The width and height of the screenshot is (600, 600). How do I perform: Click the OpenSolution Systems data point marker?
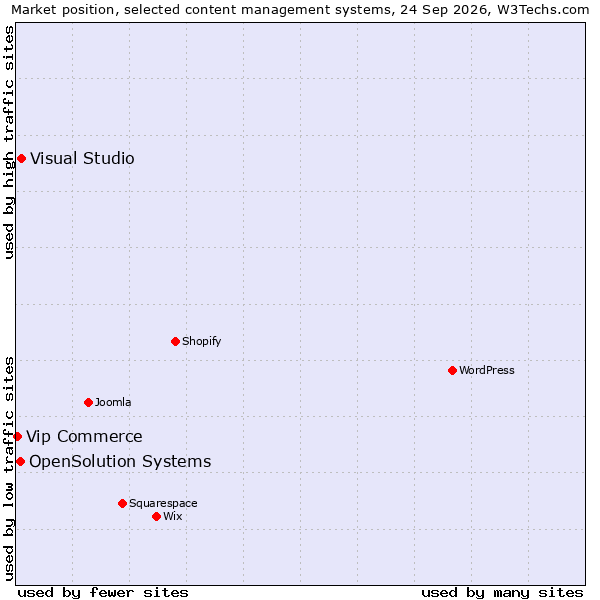tap(20, 461)
